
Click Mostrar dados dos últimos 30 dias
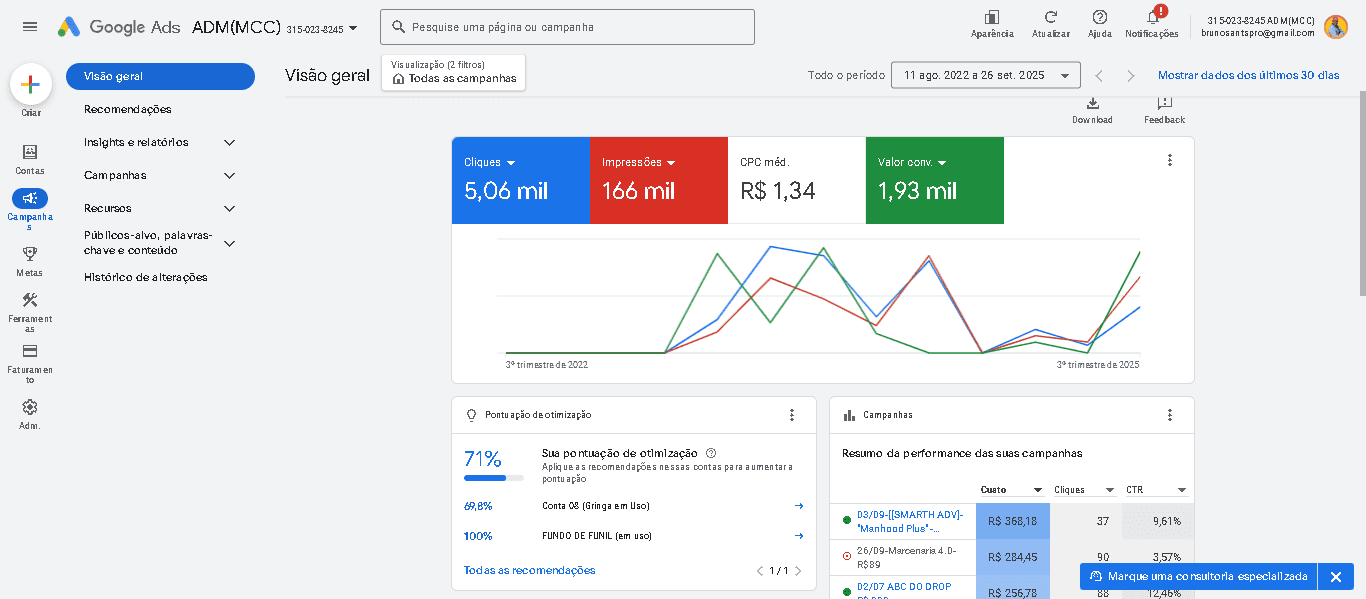(x=1248, y=76)
